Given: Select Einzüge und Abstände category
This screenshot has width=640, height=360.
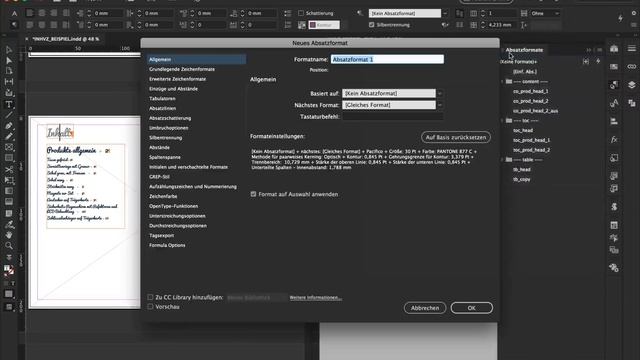Looking at the screenshot, I should 173,89.
